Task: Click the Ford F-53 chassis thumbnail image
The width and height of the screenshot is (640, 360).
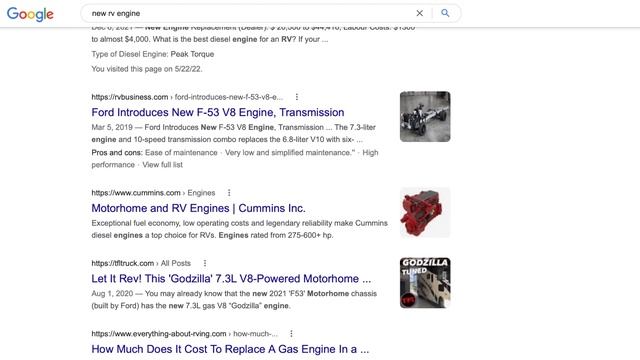Action: point(425,117)
